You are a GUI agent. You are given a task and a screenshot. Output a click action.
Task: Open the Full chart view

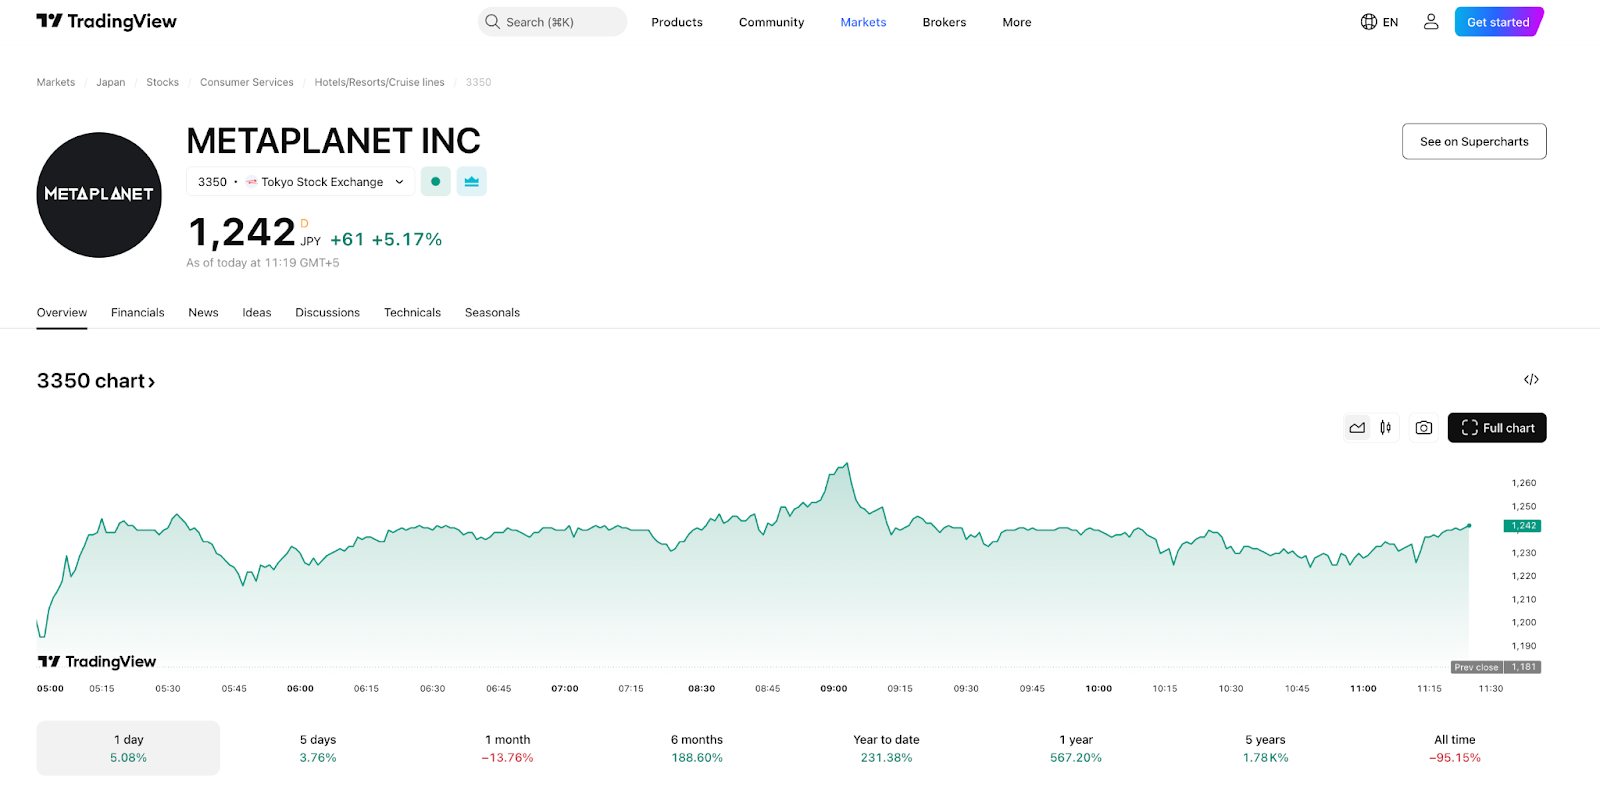[x=1497, y=428]
